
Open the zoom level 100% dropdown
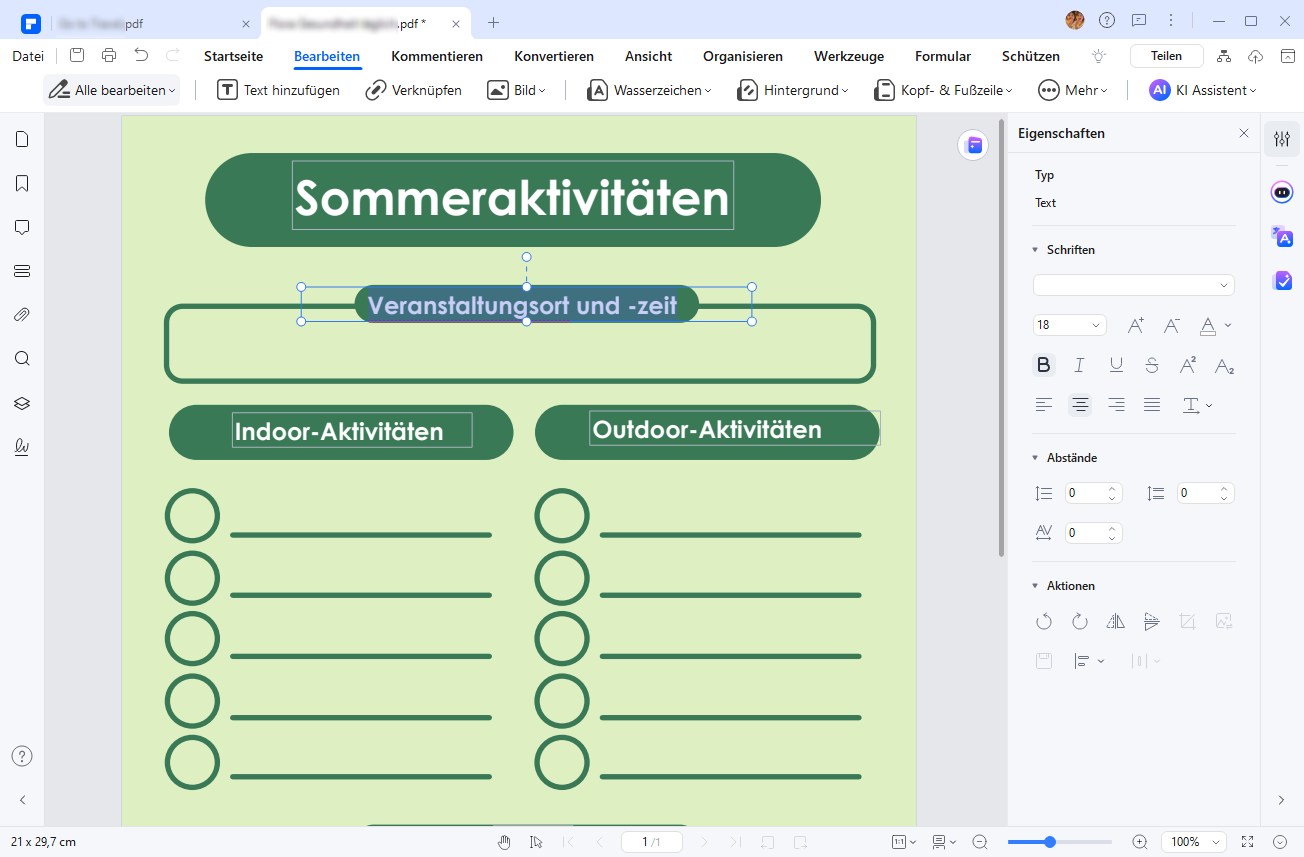[x=1195, y=842]
